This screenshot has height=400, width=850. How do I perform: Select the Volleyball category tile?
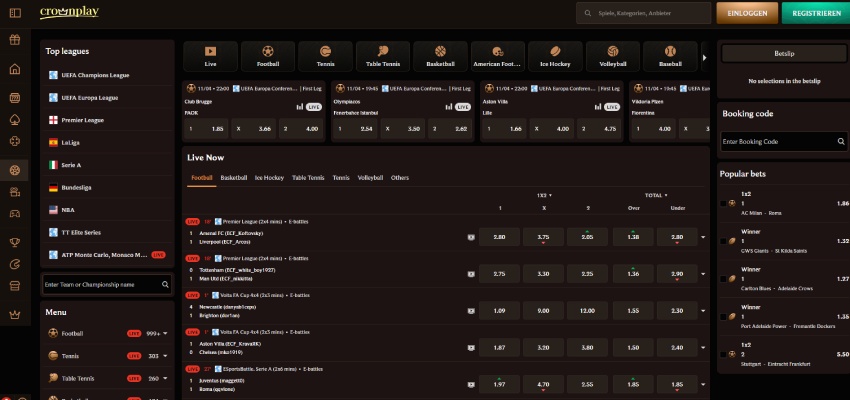point(613,56)
